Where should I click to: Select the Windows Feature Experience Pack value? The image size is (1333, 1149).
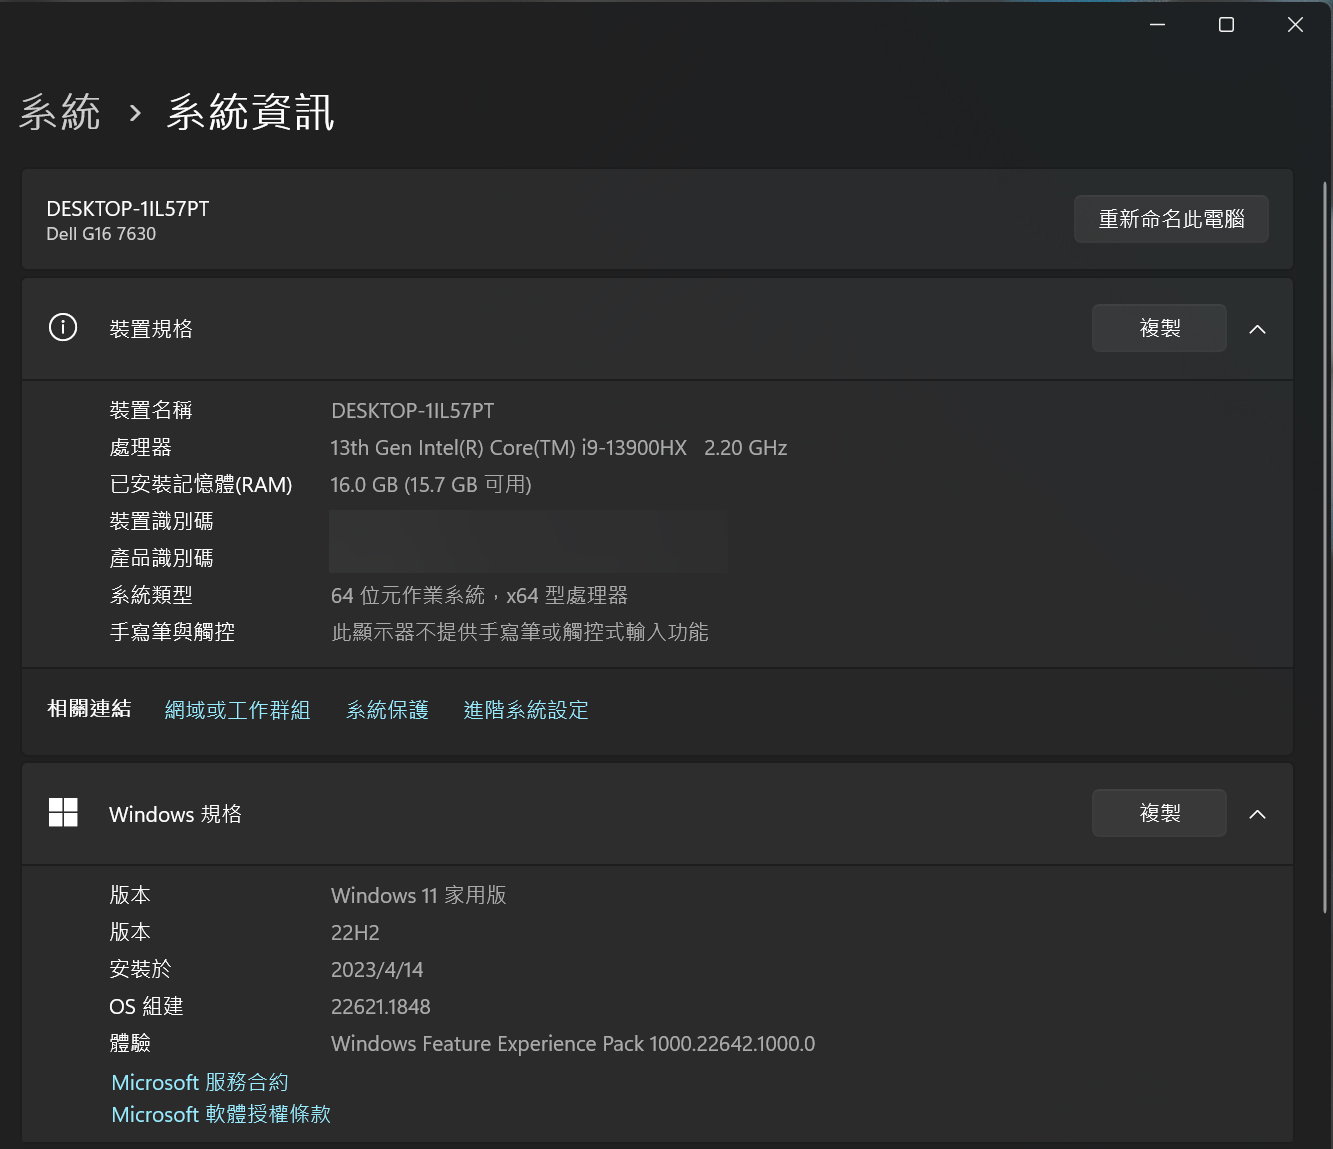[573, 1044]
